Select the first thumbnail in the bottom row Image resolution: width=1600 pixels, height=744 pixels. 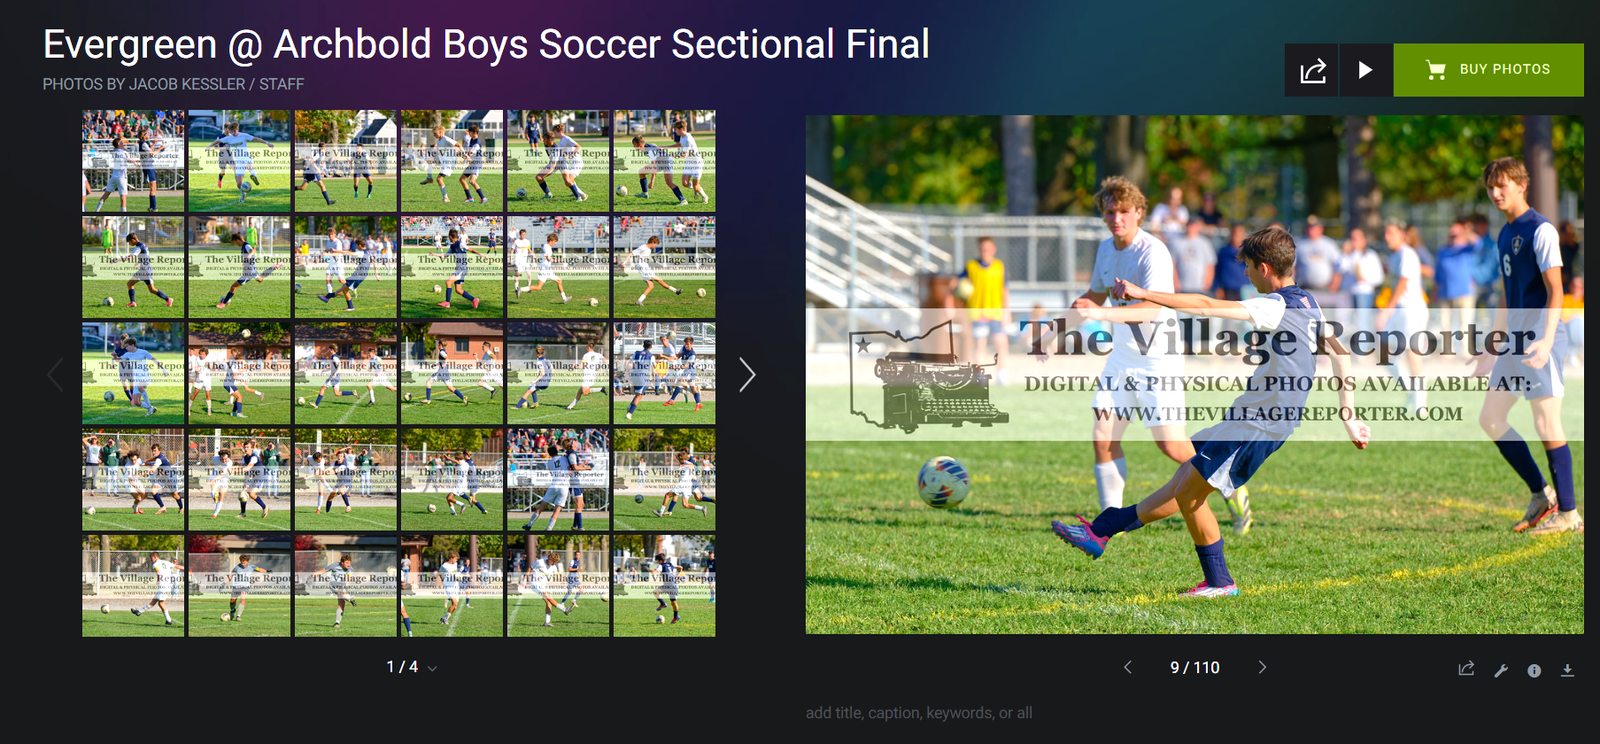pyautogui.click(x=133, y=586)
